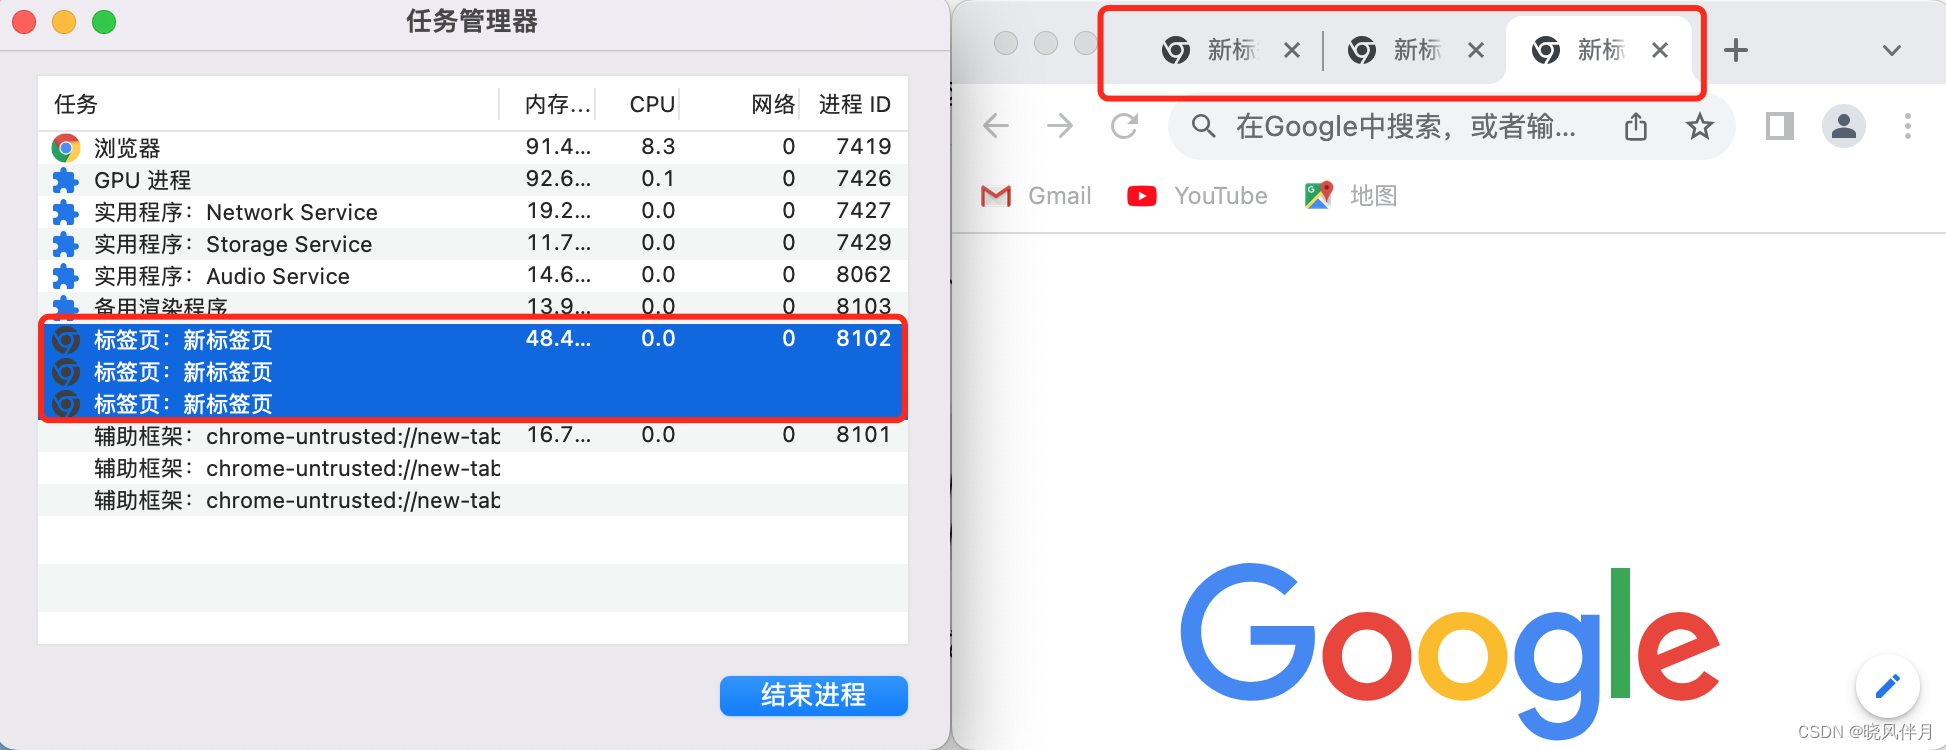Click process ID 7426
The height and width of the screenshot is (750, 1946).
click(864, 179)
